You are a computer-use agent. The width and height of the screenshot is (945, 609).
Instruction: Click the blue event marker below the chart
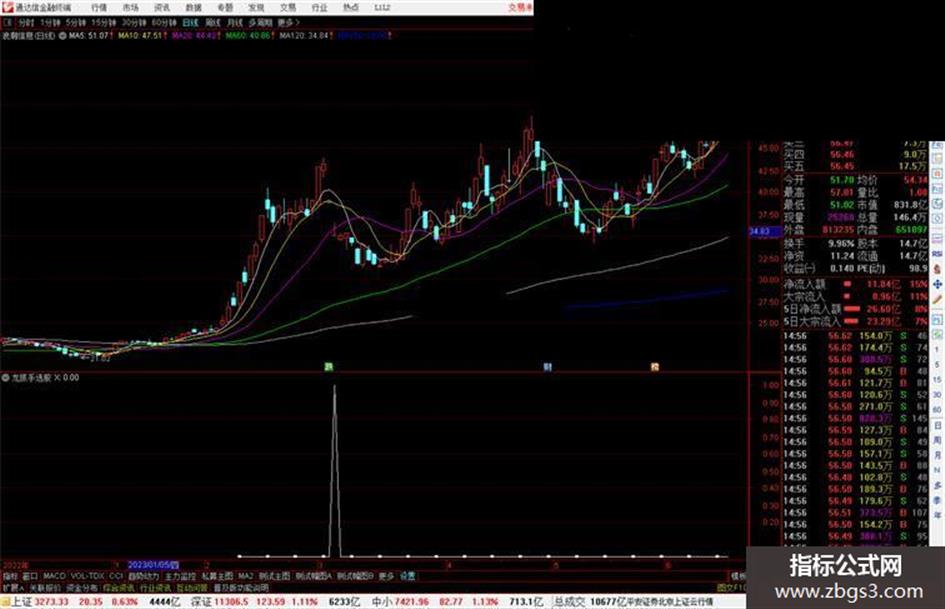tap(547, 367)
